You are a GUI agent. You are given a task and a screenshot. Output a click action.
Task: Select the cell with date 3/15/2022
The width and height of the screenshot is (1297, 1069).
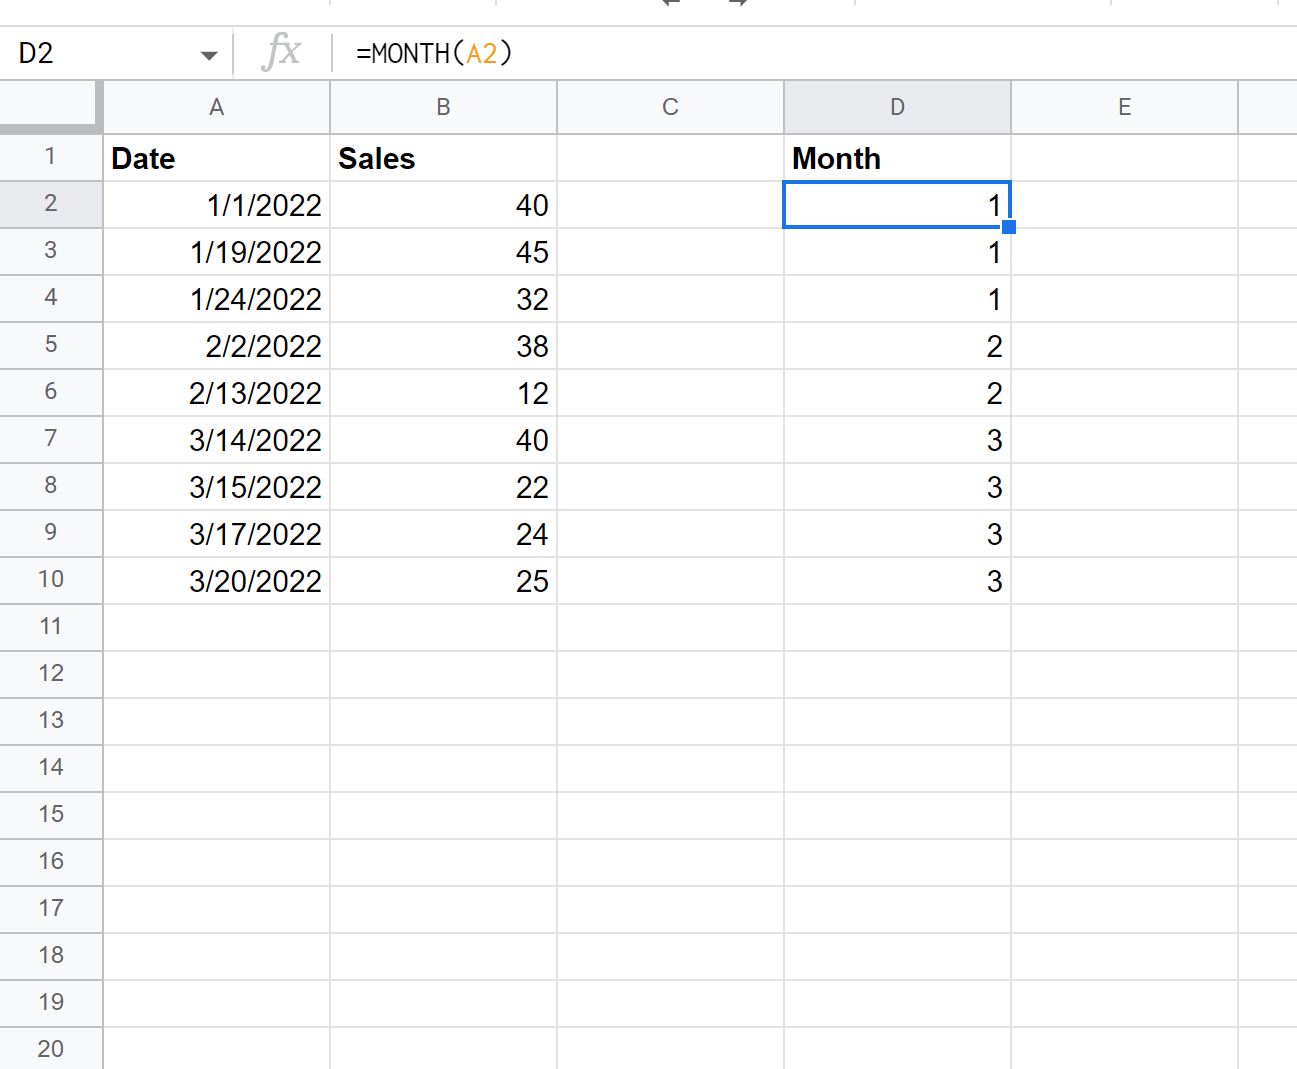(216, 487)
